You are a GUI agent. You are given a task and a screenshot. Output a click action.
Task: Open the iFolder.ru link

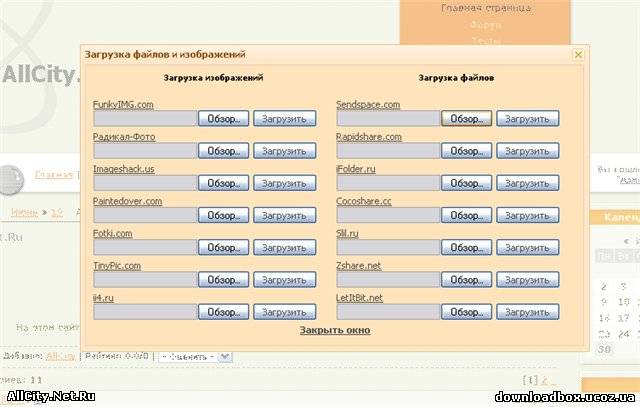pos(356,169)
